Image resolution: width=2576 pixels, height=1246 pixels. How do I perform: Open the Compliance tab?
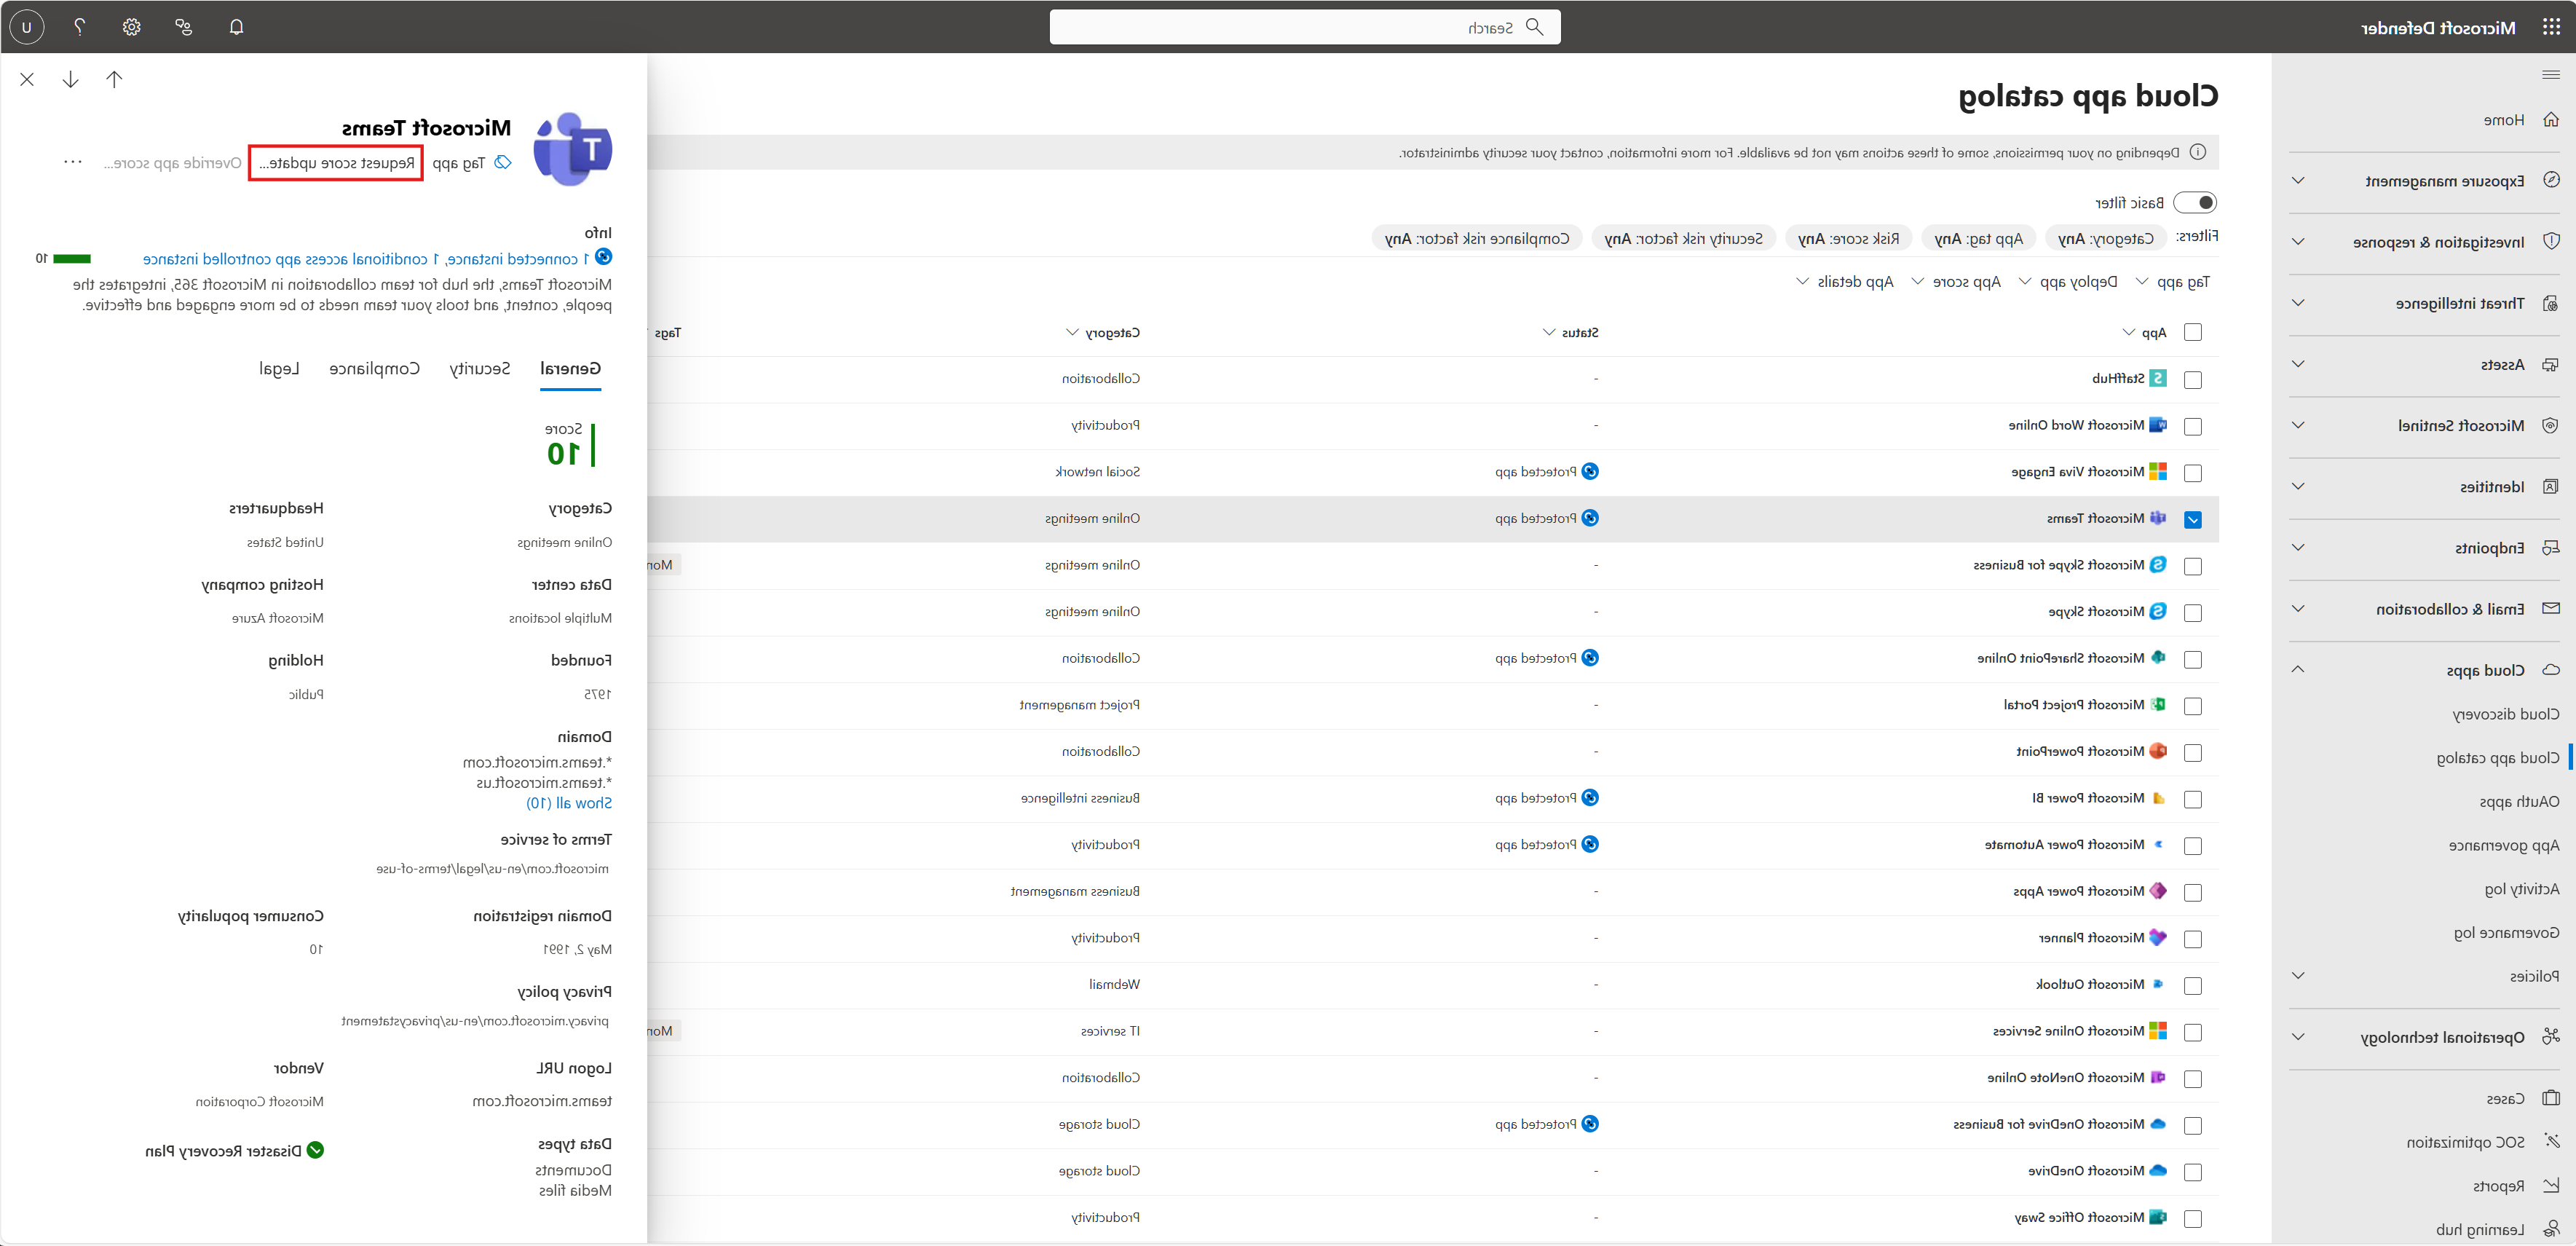point(375,369)
